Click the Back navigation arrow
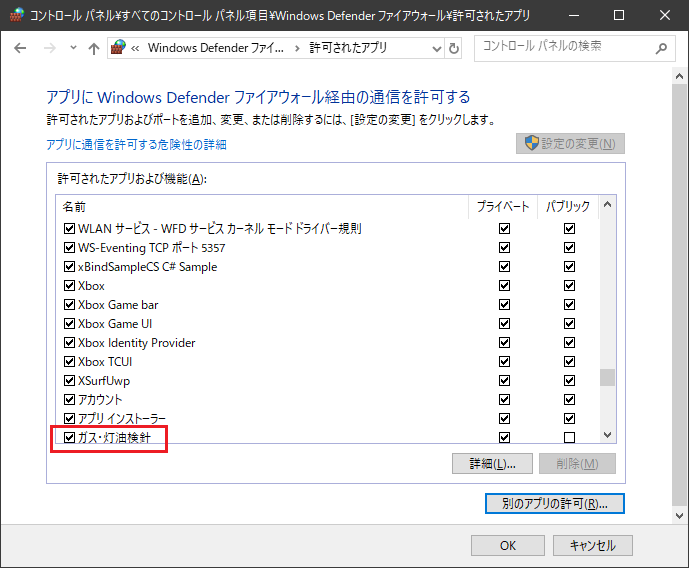689x568 pixels. click(x=22, y=48)
